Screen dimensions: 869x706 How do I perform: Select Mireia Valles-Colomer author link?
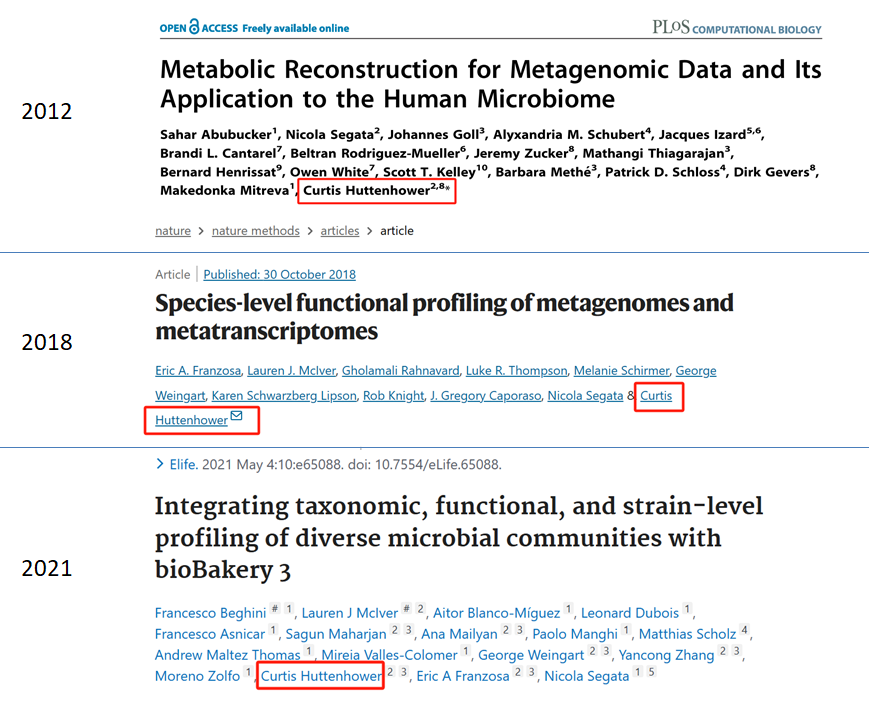(x=390, y=655)
